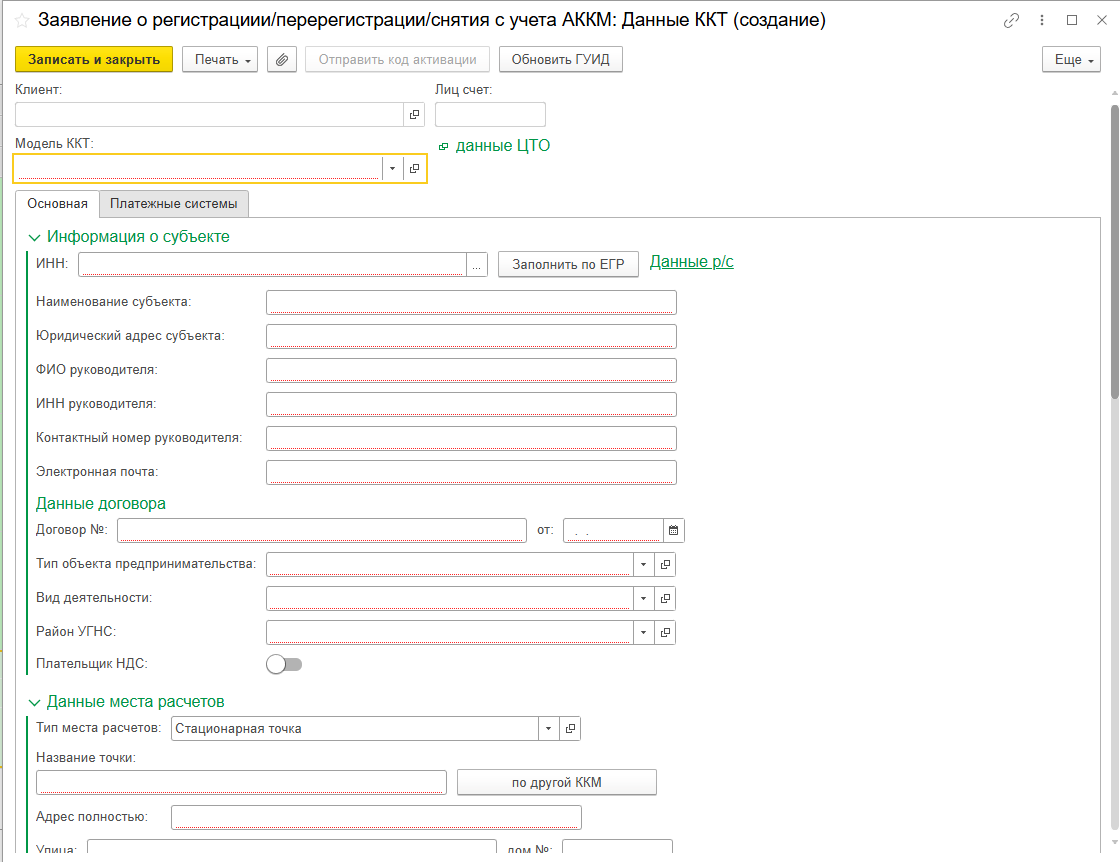Screen dimensions: 1120x862
Task: Focus Наименование субъекта field
Action: (471, 302)
